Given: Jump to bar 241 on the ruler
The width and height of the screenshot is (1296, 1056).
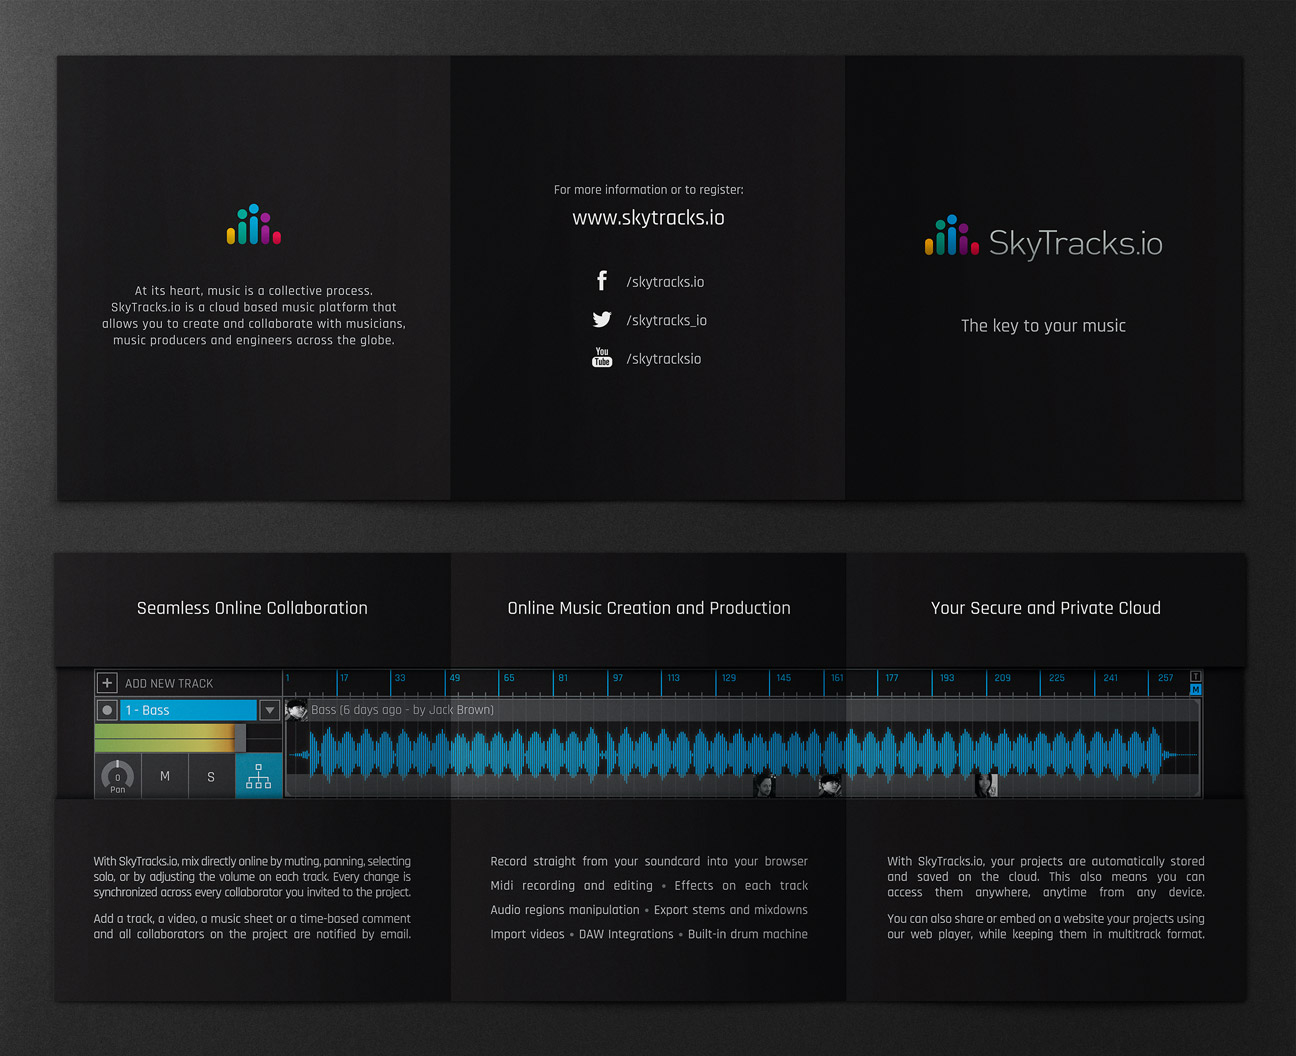Looking at the screenshot, I should point(1111,678).
